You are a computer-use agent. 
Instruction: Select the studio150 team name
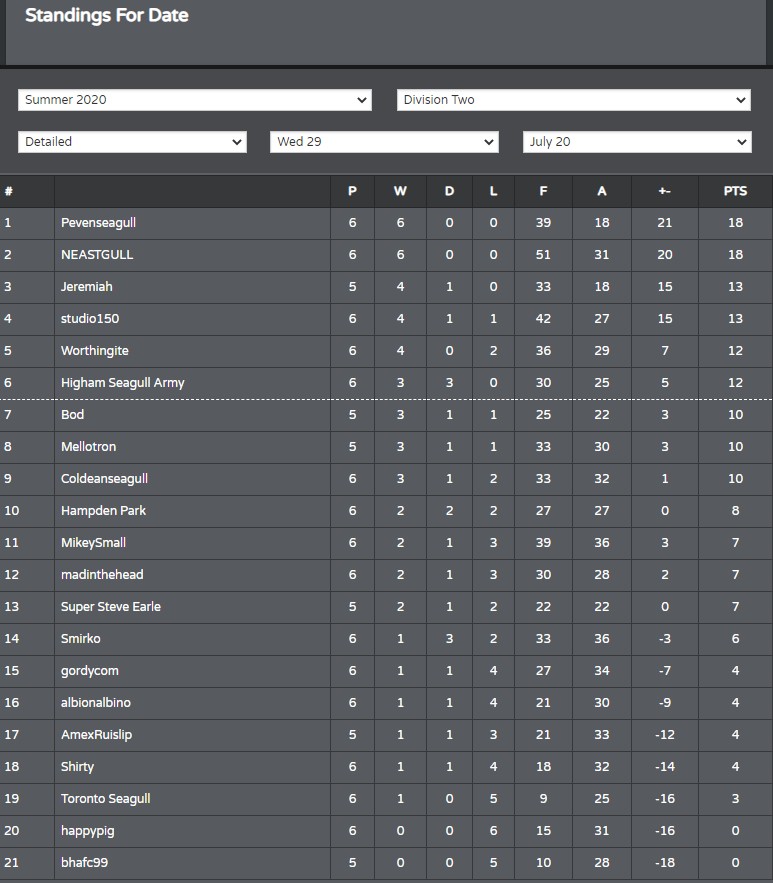[90, 319]
